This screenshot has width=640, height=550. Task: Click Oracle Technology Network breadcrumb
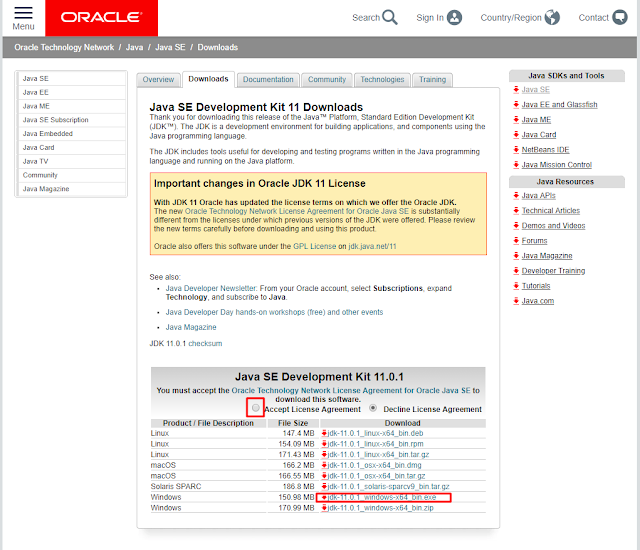(64, 47)
